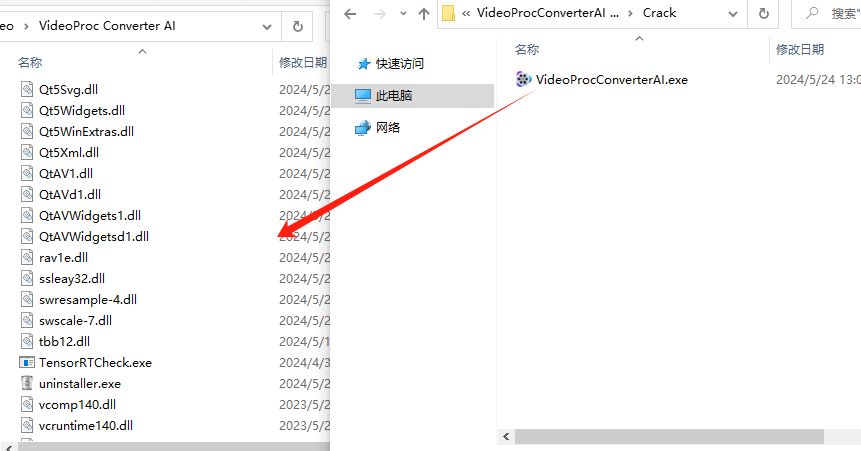This screenshot has width=861, height=451.
Task: Select the file name ssleay32.dll
Action: tap(72, 279)
